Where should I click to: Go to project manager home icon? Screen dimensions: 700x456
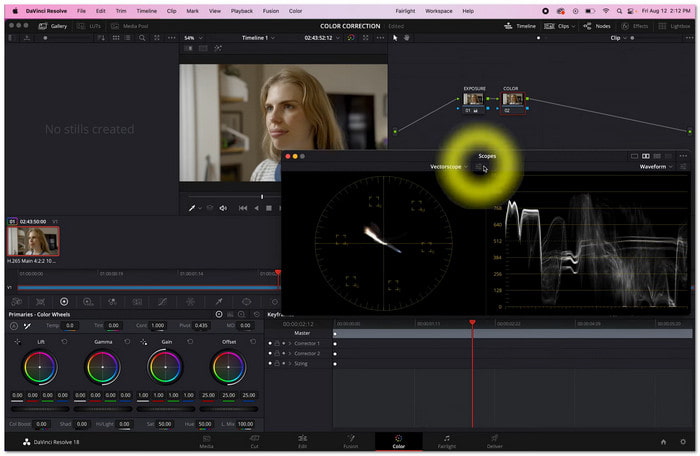[663, 442]
